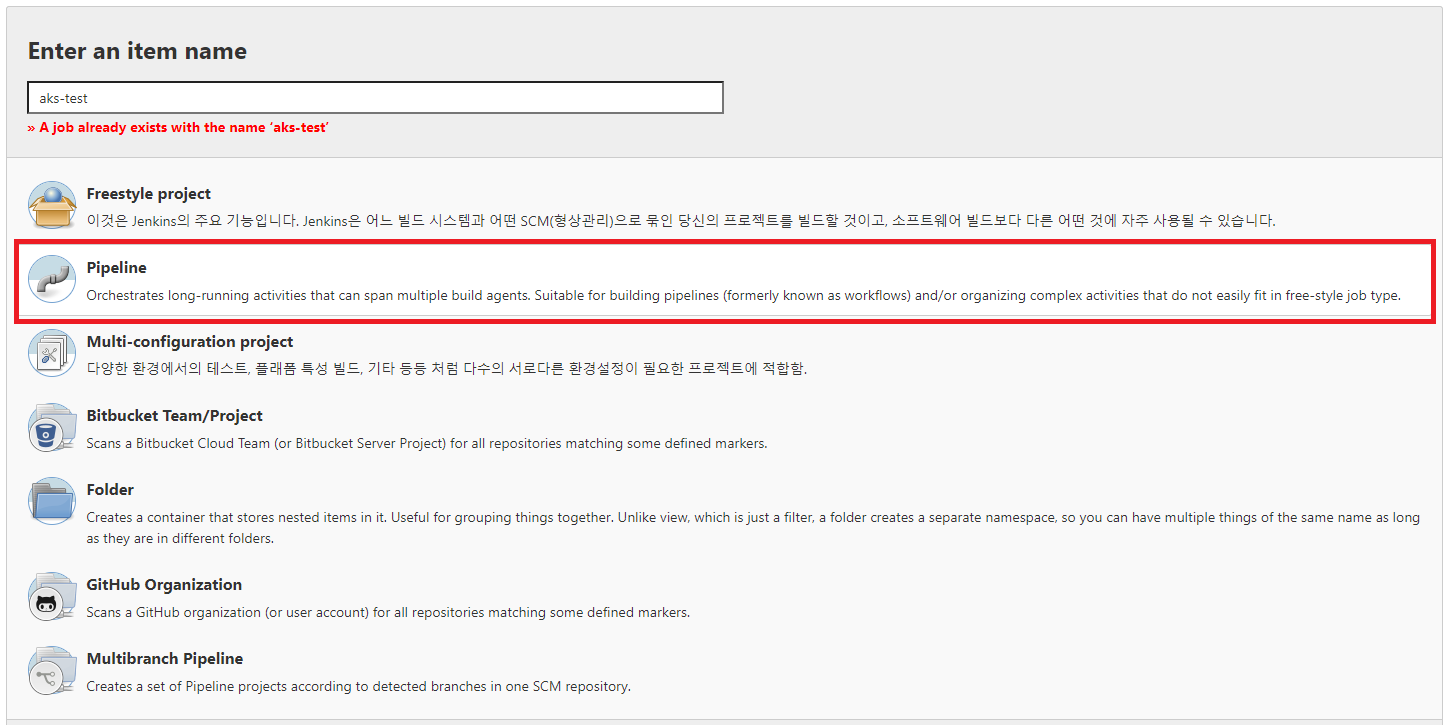Select the Freestyle project title
Image resolution: width=1451 pixels, height=725 pixels.
pos(149,194)
